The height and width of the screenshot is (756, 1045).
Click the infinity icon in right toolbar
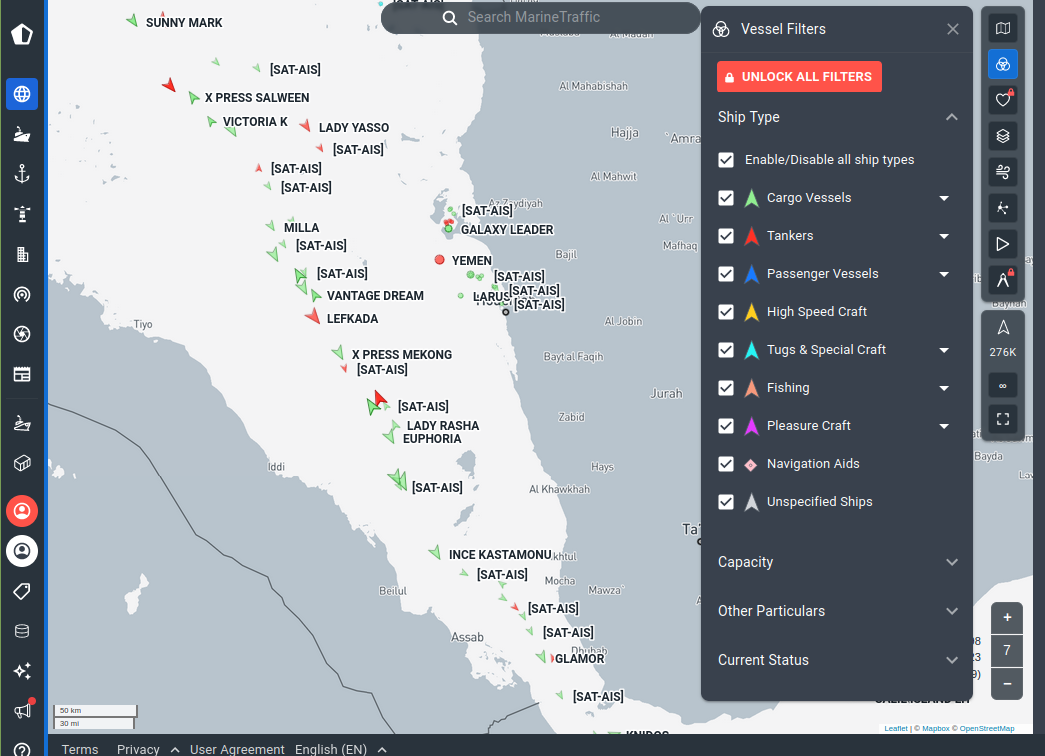[1003, 386]
